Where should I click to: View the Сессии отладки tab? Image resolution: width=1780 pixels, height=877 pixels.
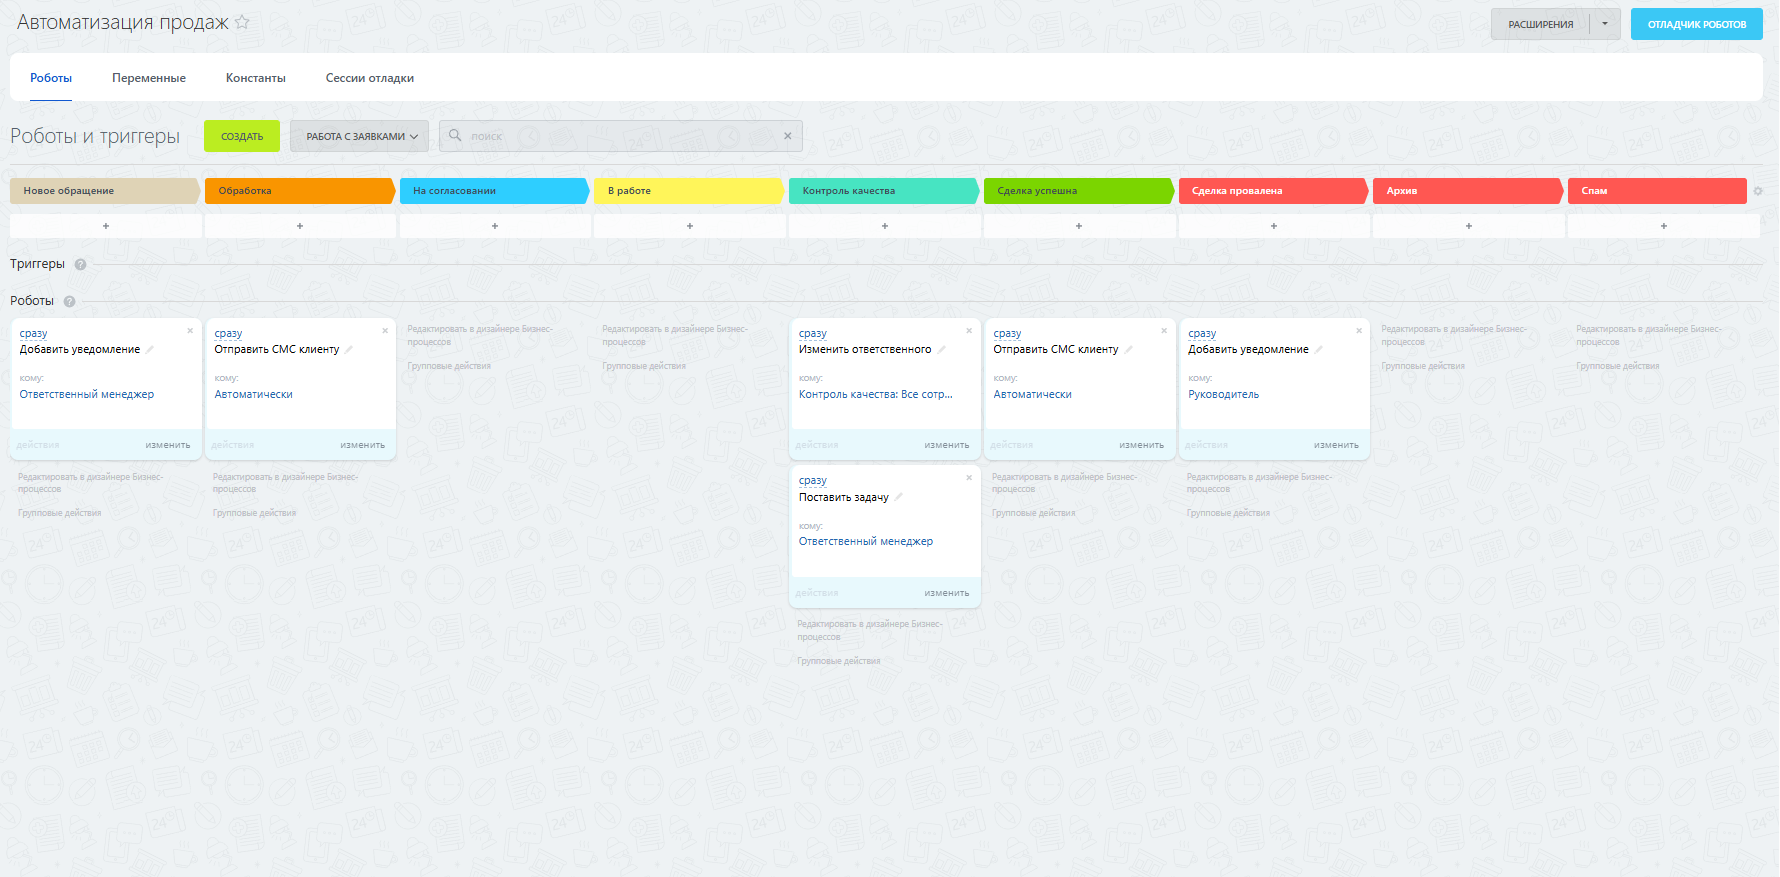[370, 78]
